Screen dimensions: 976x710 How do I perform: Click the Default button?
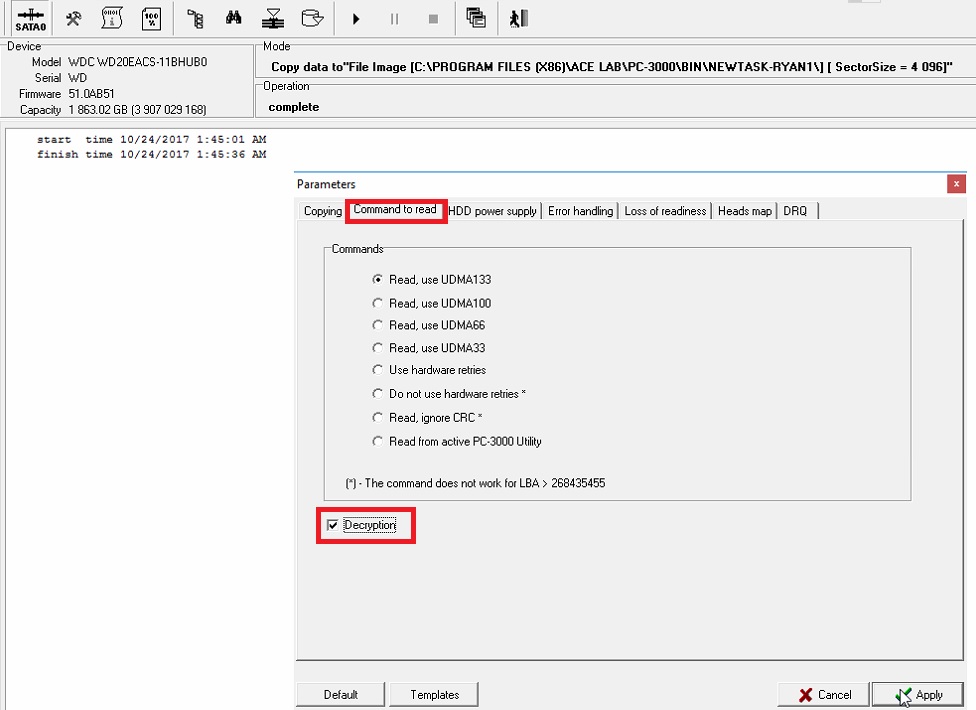(x=340, y=694)
